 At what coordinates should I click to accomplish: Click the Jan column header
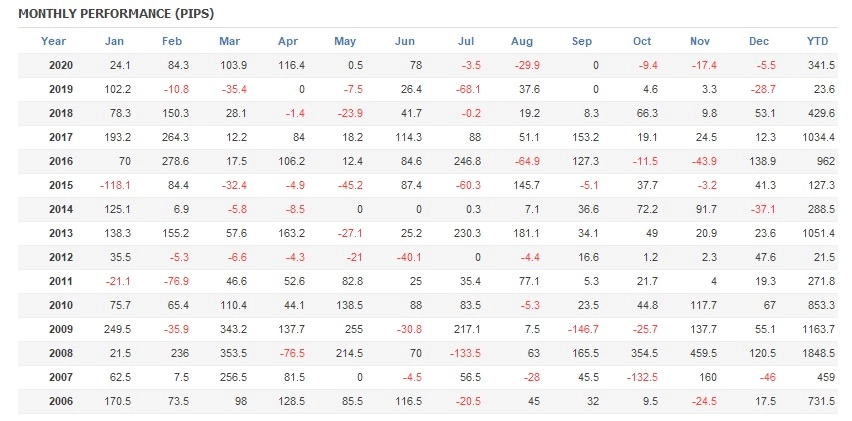coord(114,41)
